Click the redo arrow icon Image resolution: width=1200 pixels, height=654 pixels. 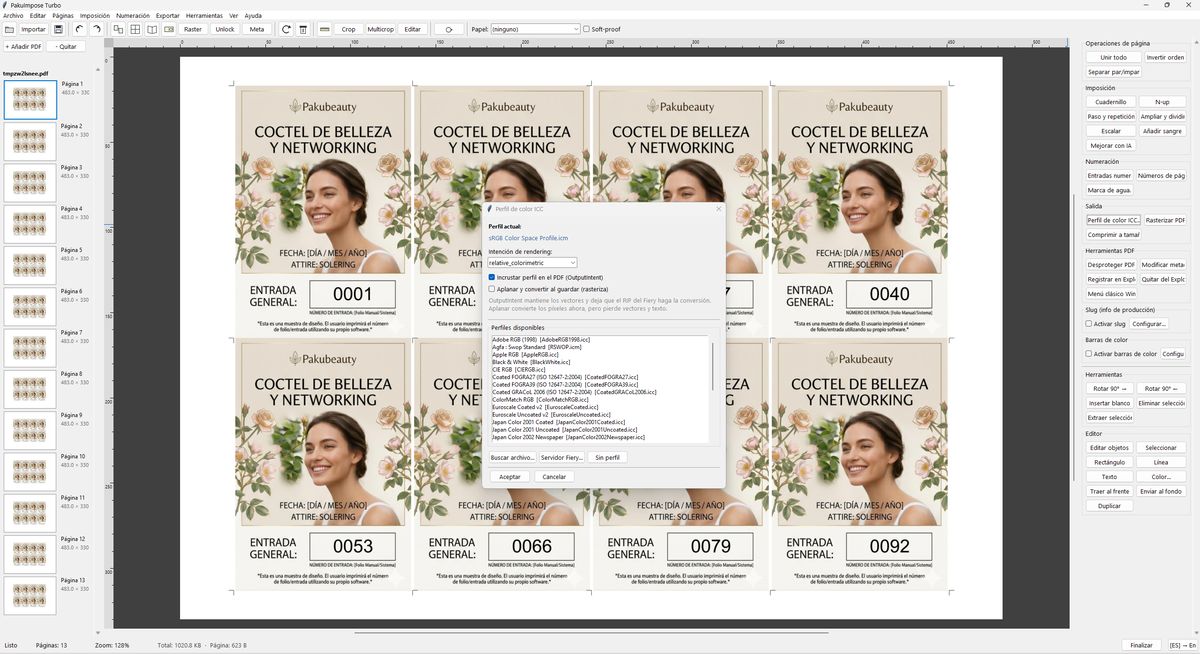pyautogui.click(x=96, y=29)
